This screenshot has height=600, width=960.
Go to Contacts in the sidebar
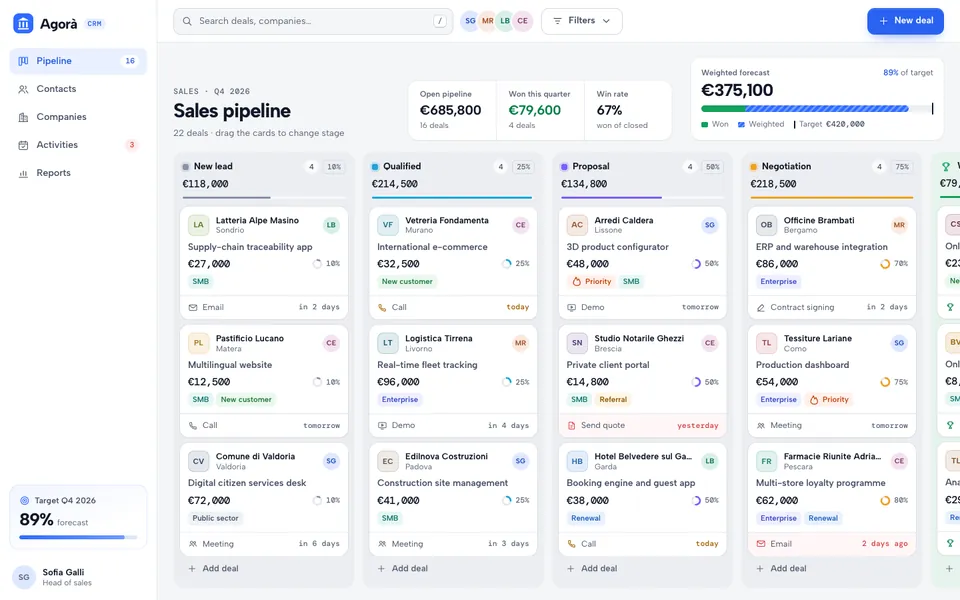[x=78, y=89]
